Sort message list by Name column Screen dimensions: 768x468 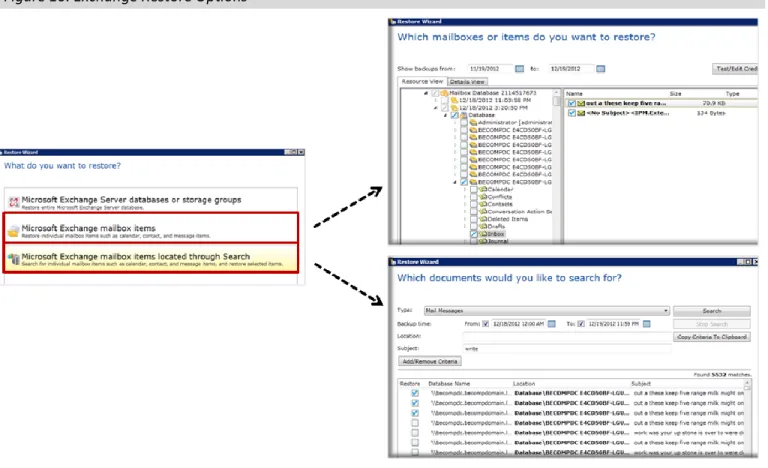(x=574, y=94)
